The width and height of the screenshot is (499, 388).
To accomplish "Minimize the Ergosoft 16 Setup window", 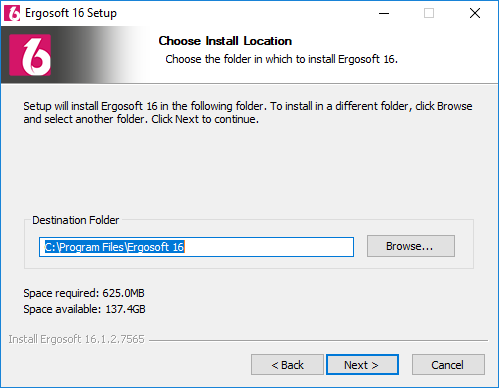I will click(x=384, y=13).
